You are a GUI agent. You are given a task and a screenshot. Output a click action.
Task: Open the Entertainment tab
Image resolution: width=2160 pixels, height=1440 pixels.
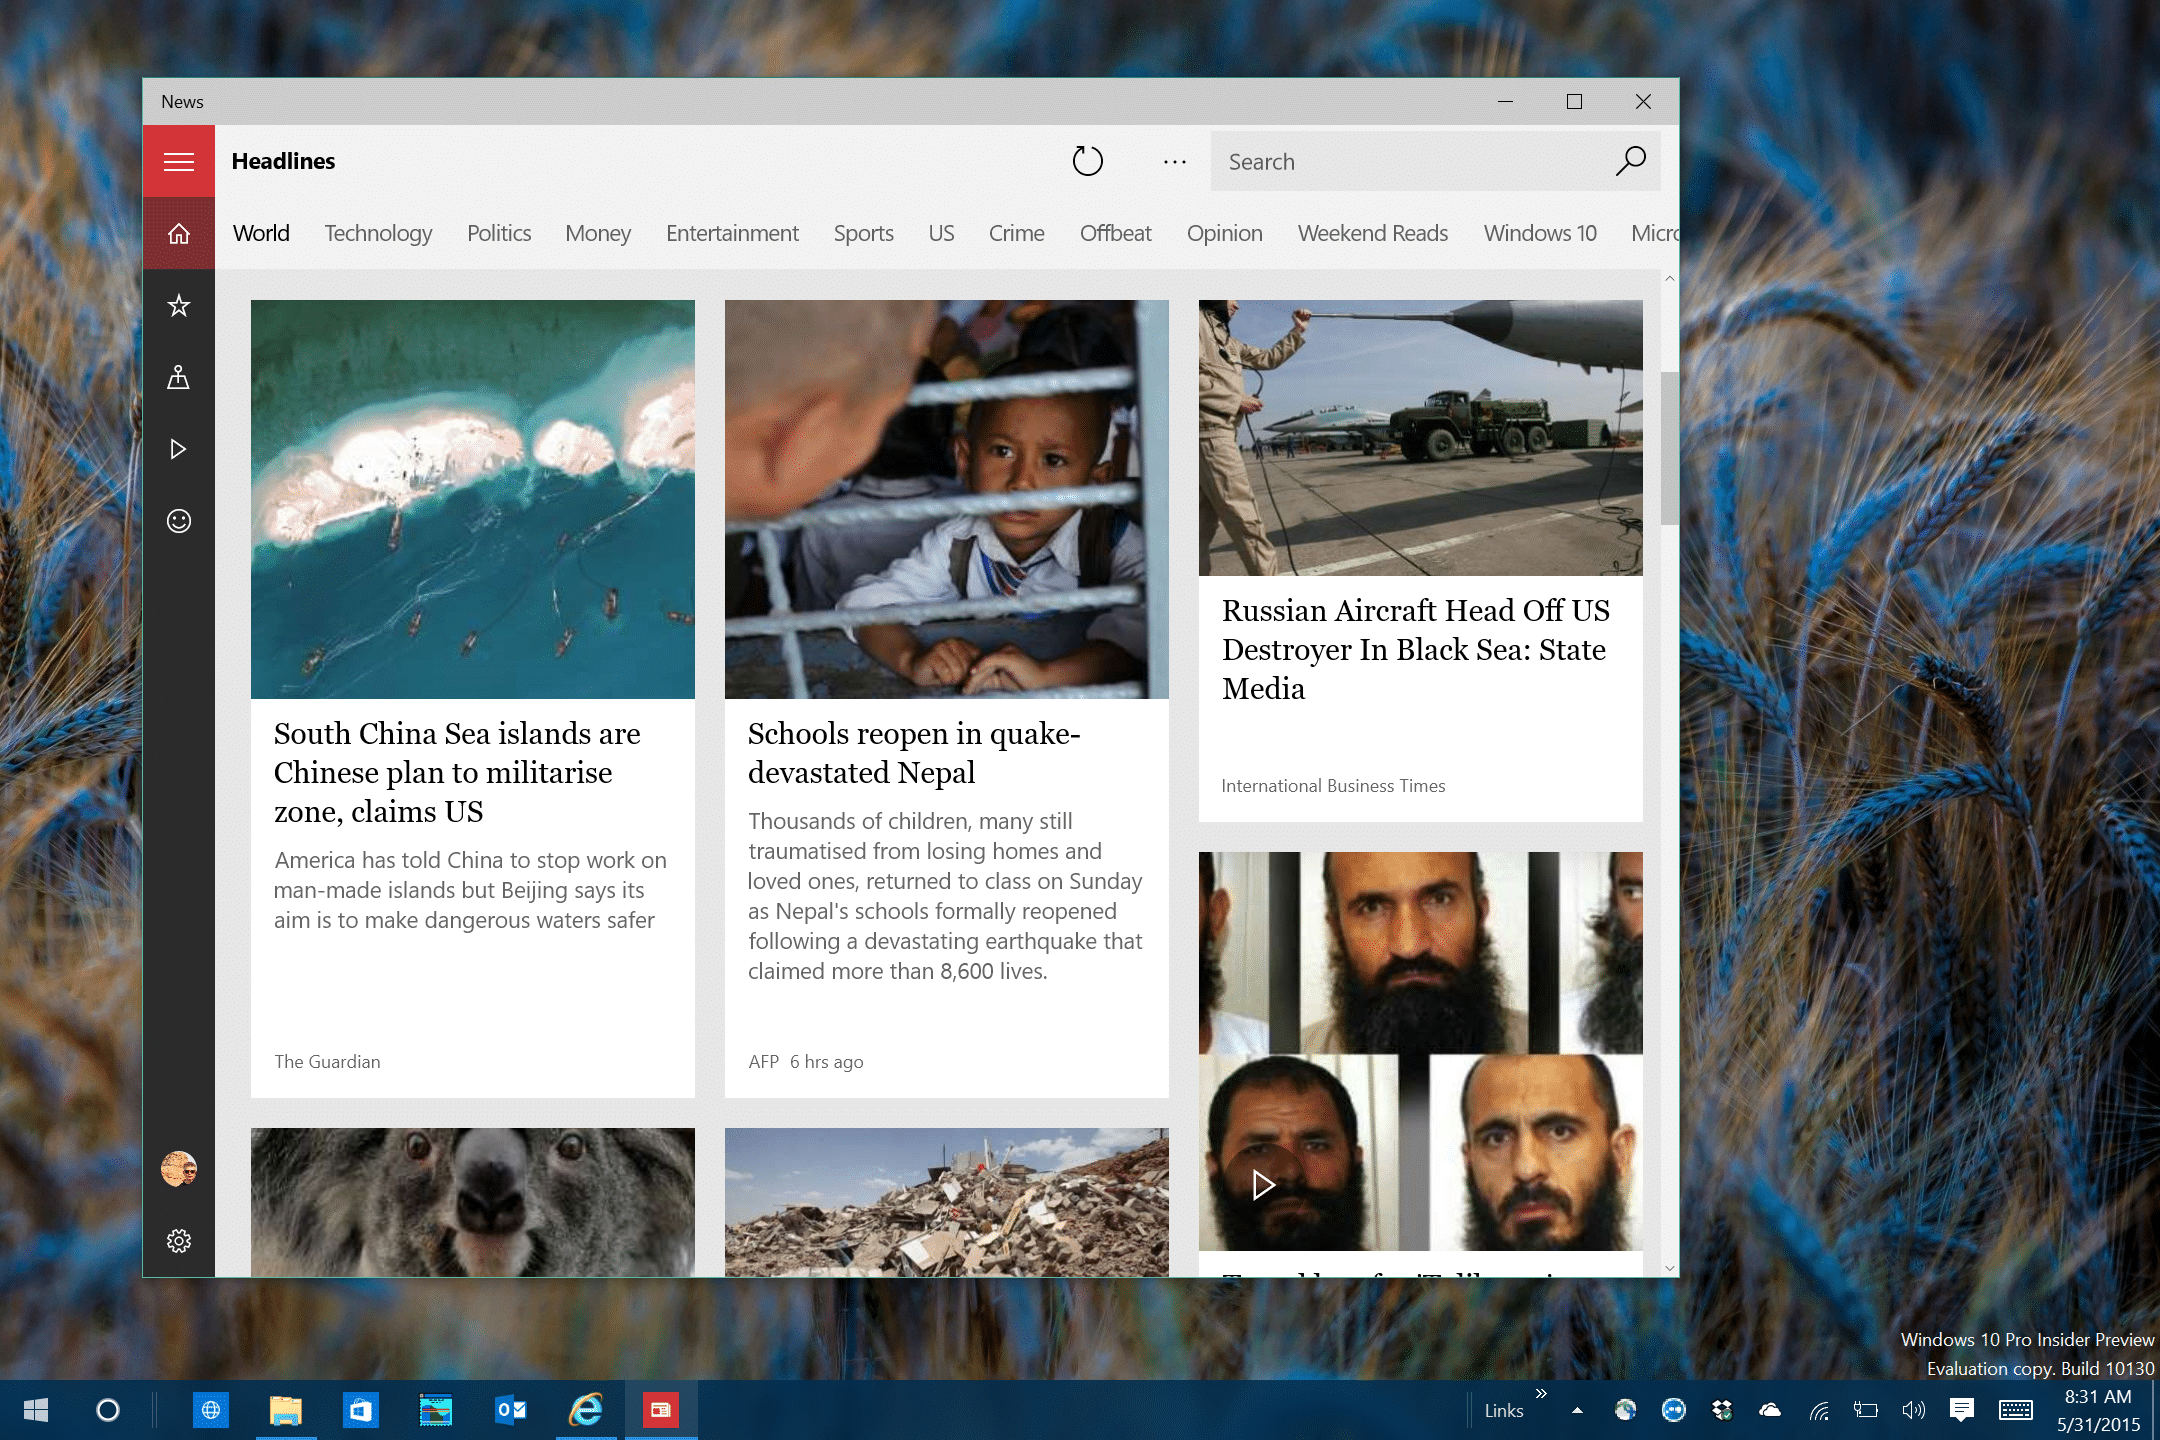click(732, 233)
